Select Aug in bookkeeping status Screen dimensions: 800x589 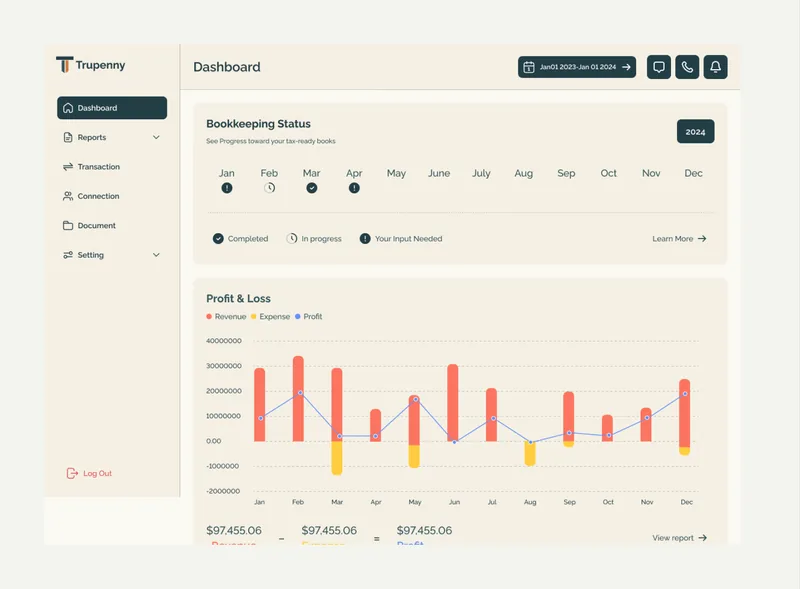tap(523, 174)
